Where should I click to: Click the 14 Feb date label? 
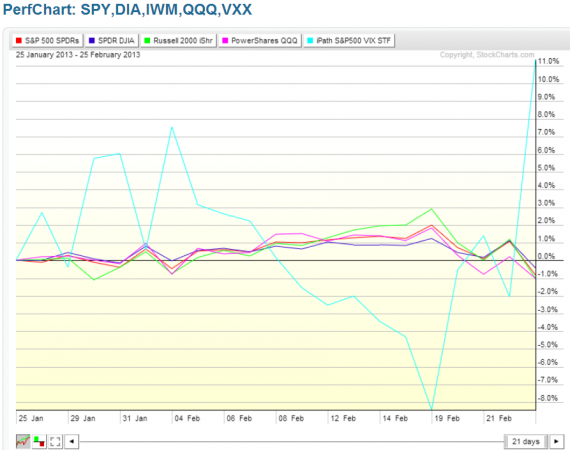[395, 418]
